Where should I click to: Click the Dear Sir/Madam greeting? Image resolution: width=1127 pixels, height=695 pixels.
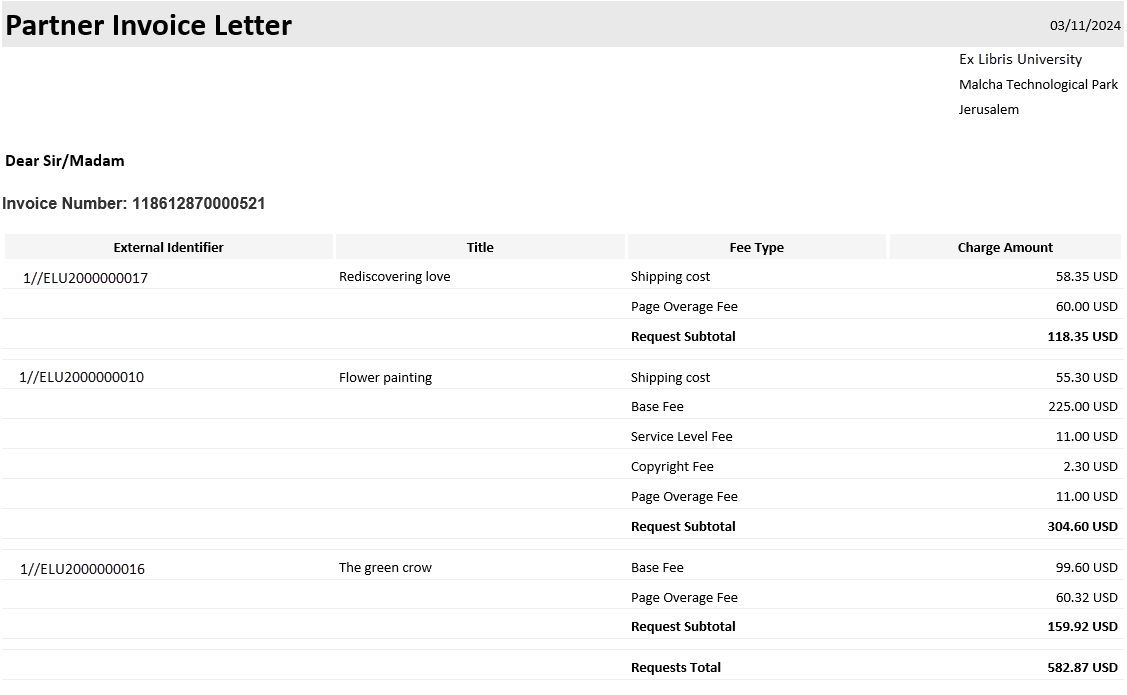[x=65, y=160]
